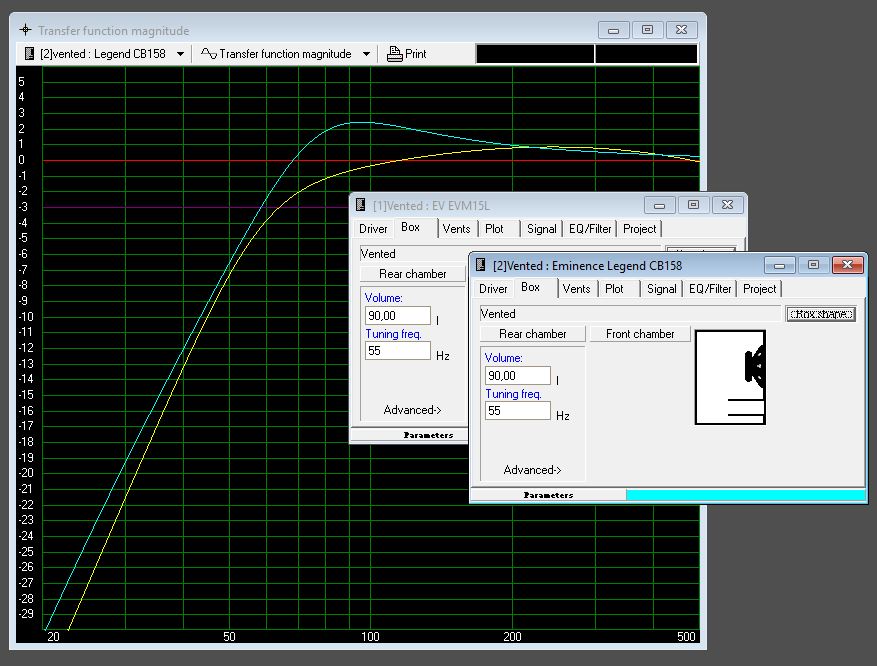This screenshot has width=877, height=666.
Task: Click the vented box diagram preview
Action: [x=730, y=377]
